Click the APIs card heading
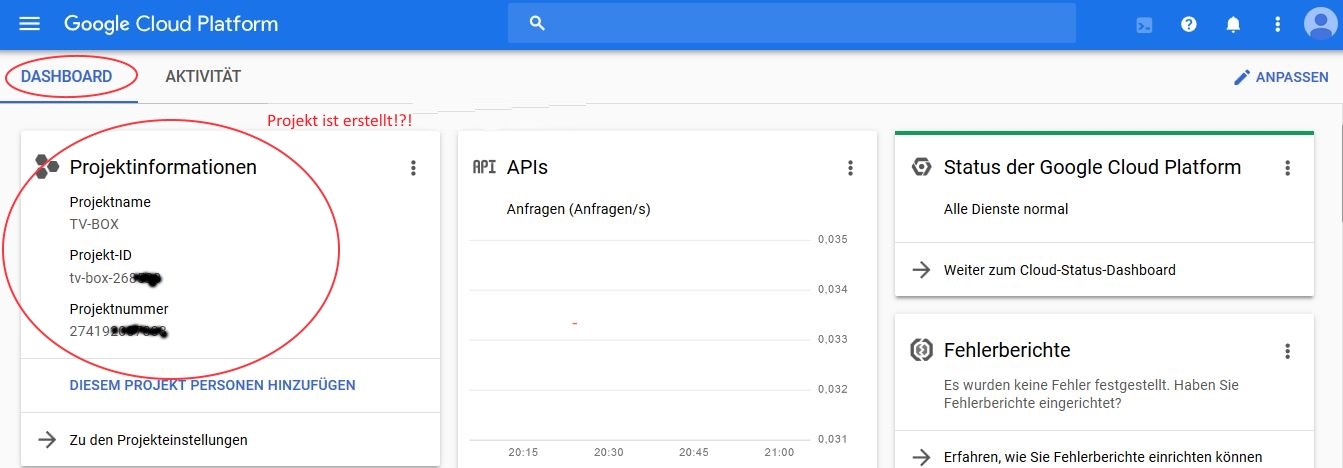The height and width of the screenshot is (468, 1343). click(527, 167)
